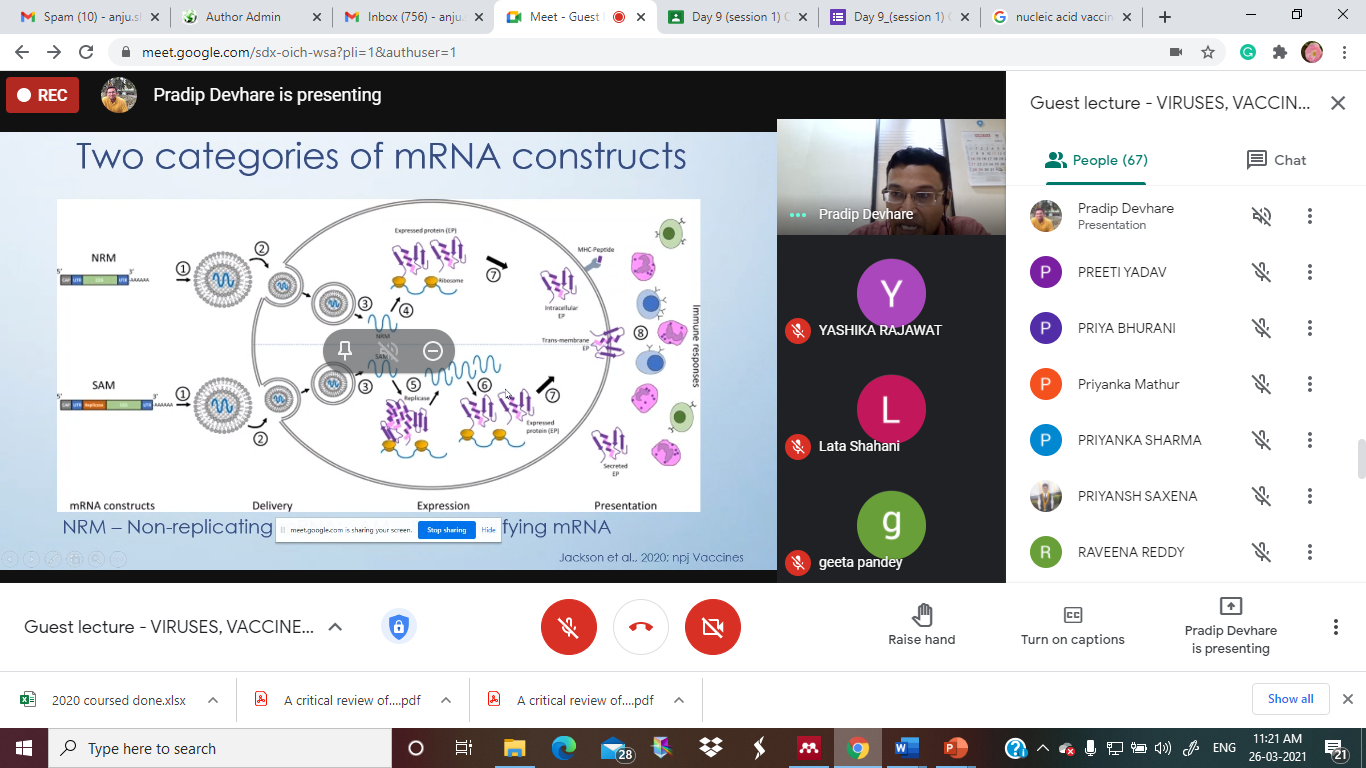Open more options for Priyanka Mathur

tap(1310, 384)
